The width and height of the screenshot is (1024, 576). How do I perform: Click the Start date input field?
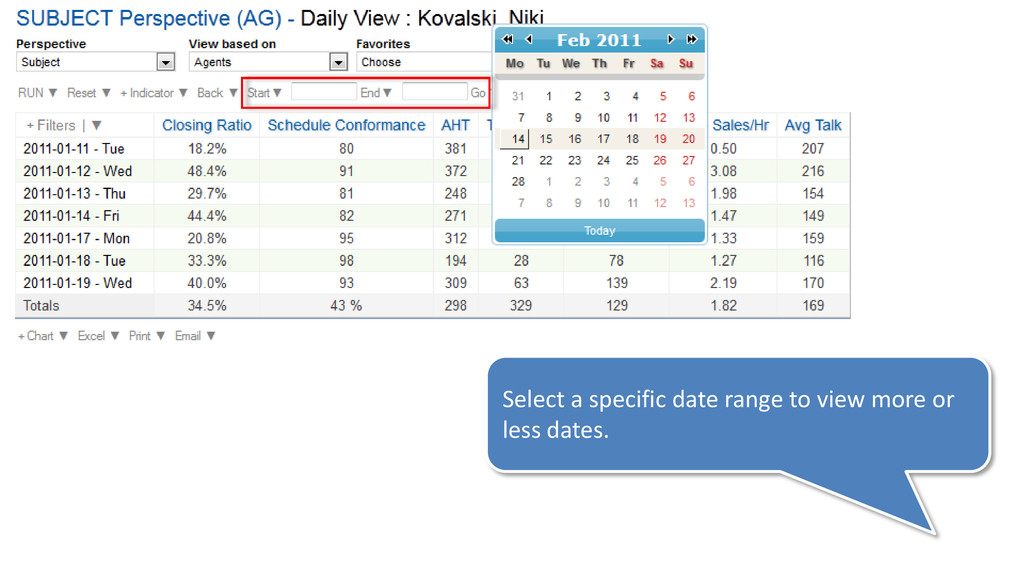(x=324, y=92)
